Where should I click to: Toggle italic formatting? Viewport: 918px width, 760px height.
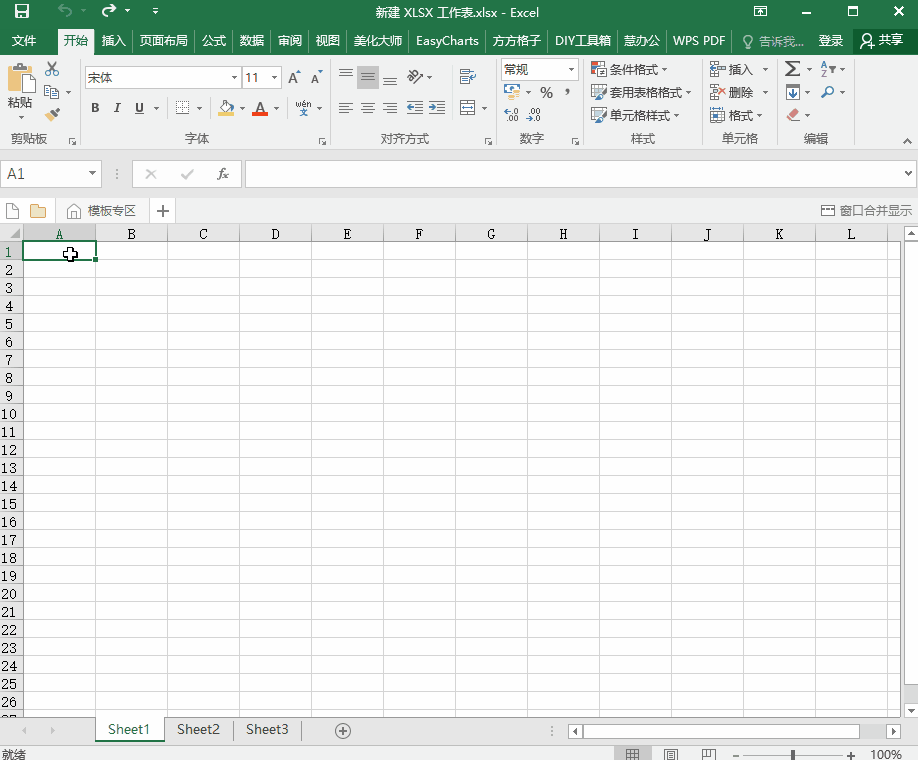coord(117,108)
